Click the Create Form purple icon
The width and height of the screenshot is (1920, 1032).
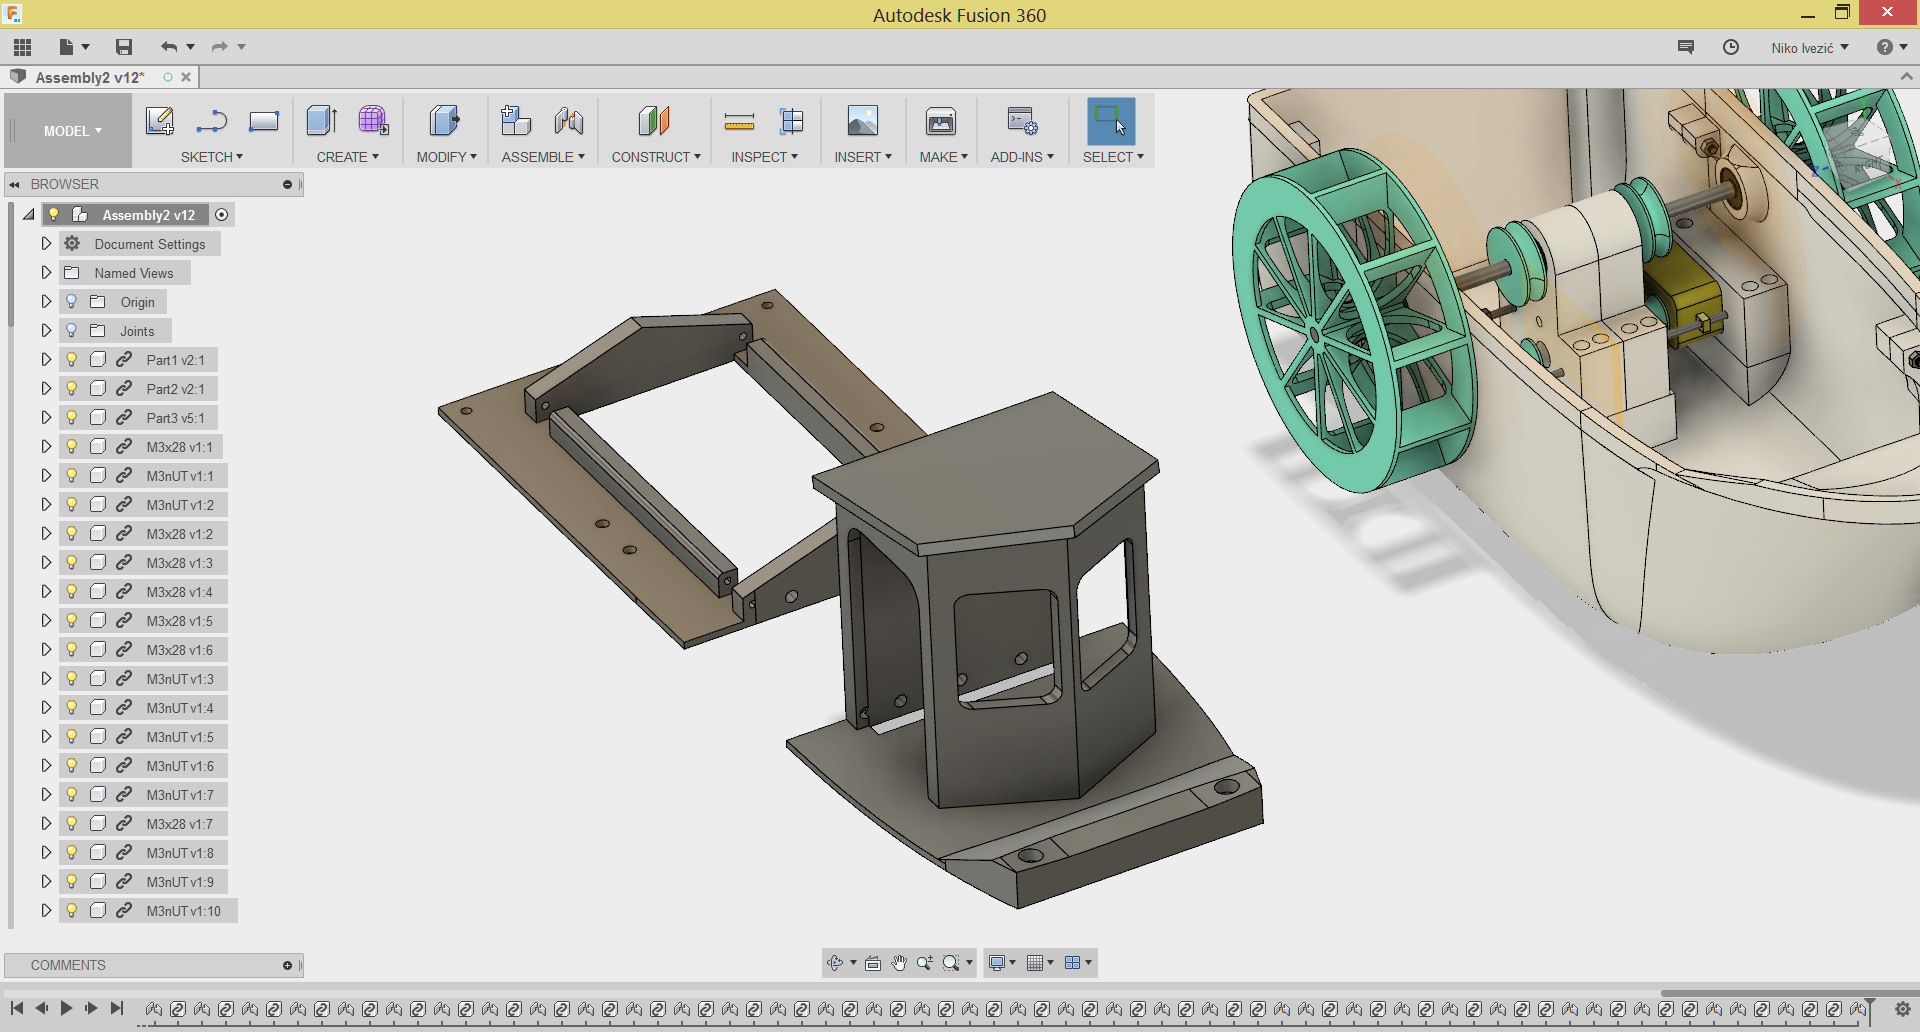[x=374, y=121]
